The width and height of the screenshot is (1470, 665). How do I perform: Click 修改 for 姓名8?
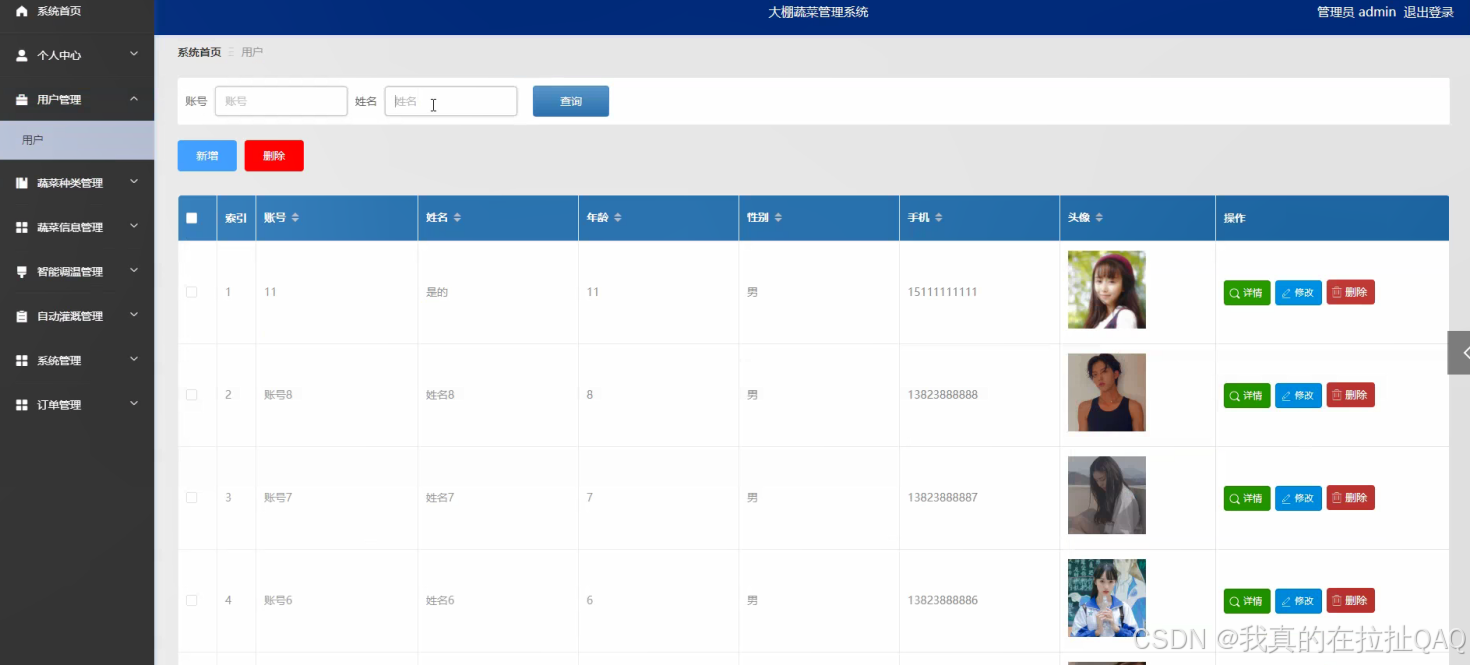[x=1298, y=395]
